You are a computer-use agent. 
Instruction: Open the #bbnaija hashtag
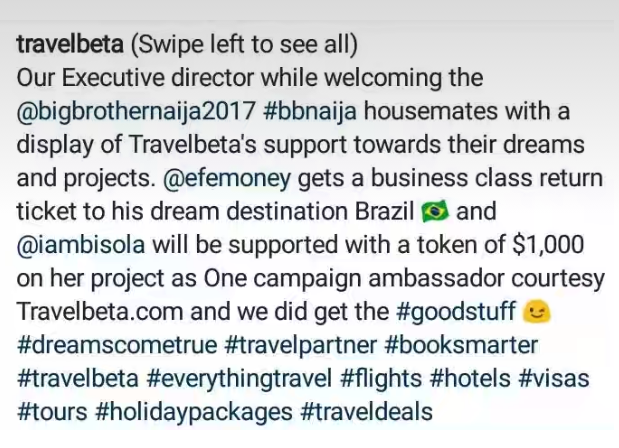coord(310,111)
